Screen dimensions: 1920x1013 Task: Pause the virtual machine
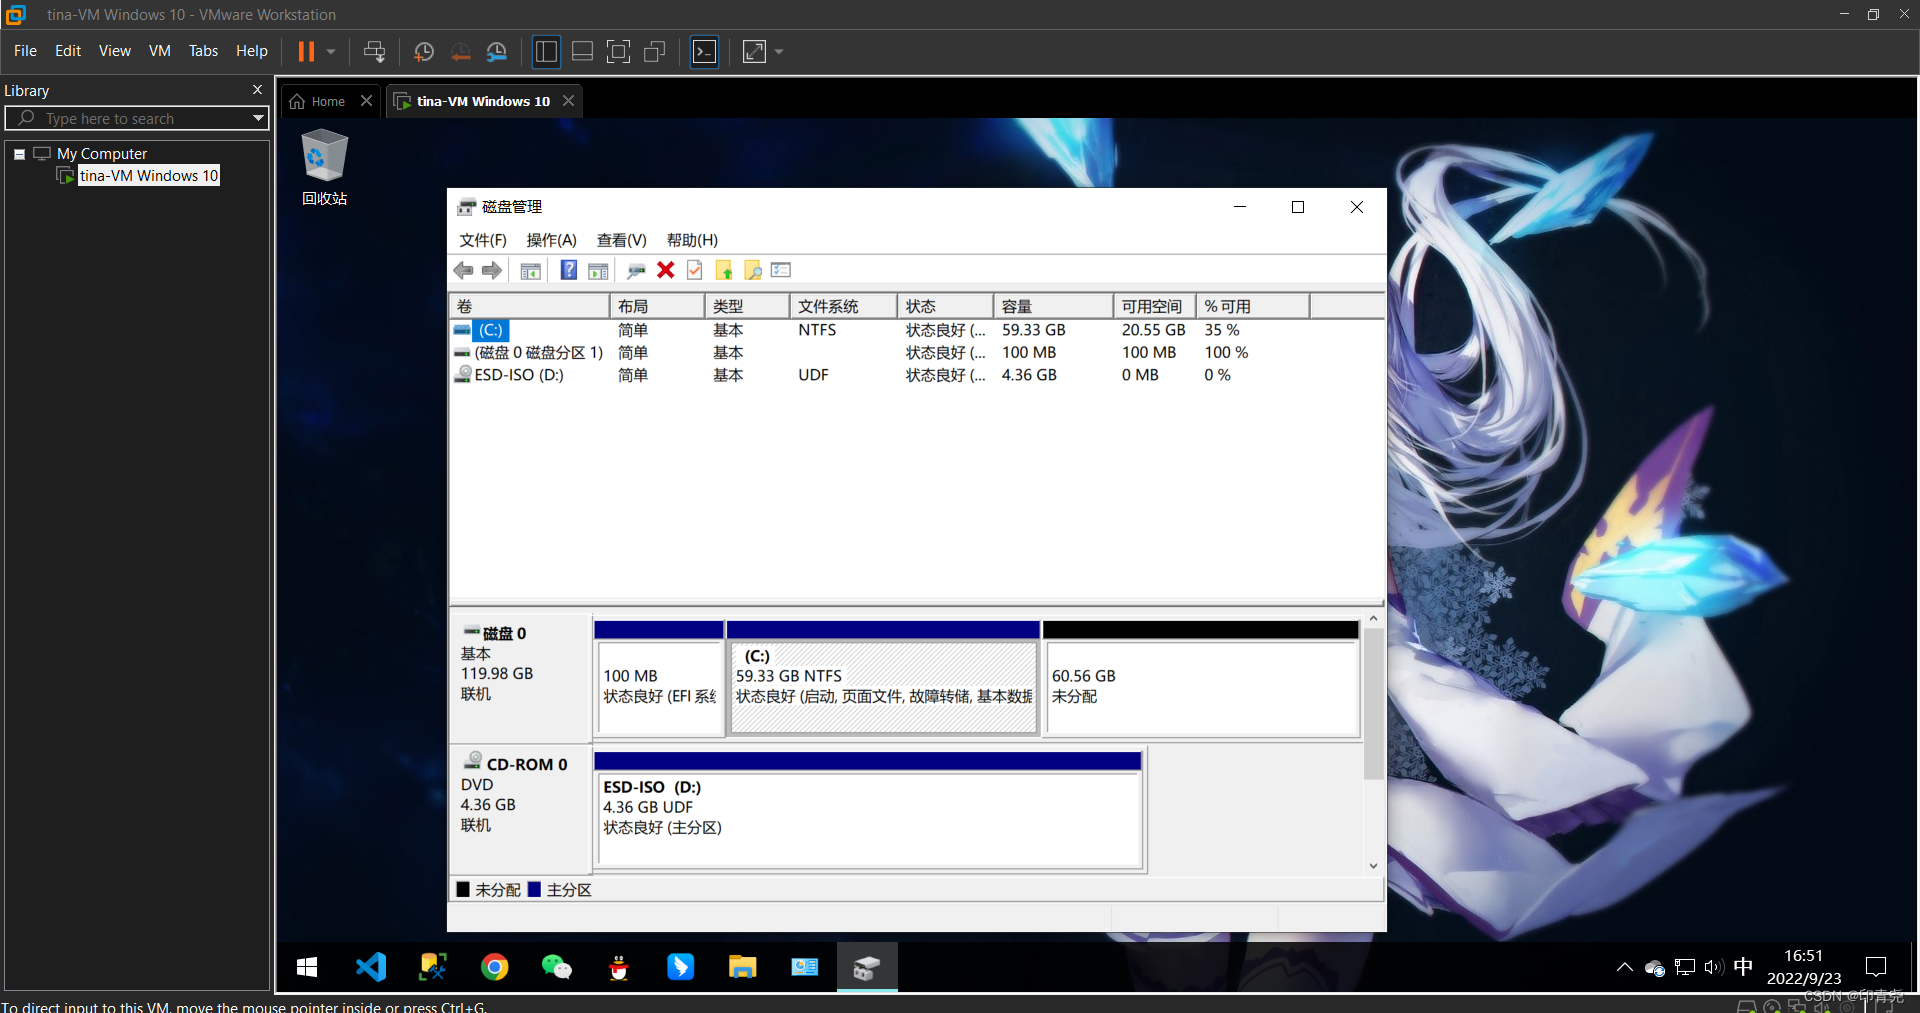point(306,51)
